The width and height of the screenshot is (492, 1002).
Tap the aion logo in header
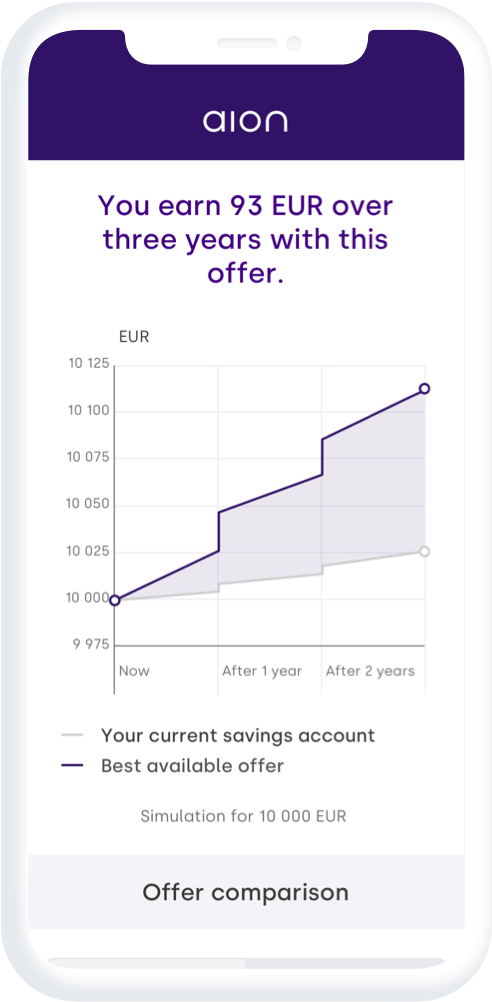pyautogui.click(x=245, y=121)
